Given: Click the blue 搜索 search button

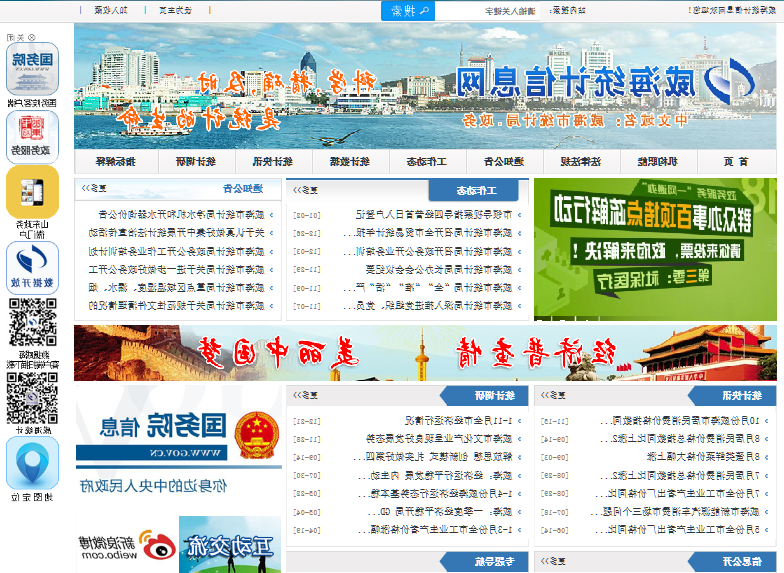Looking at the screenshot, I should click(408, 10).
